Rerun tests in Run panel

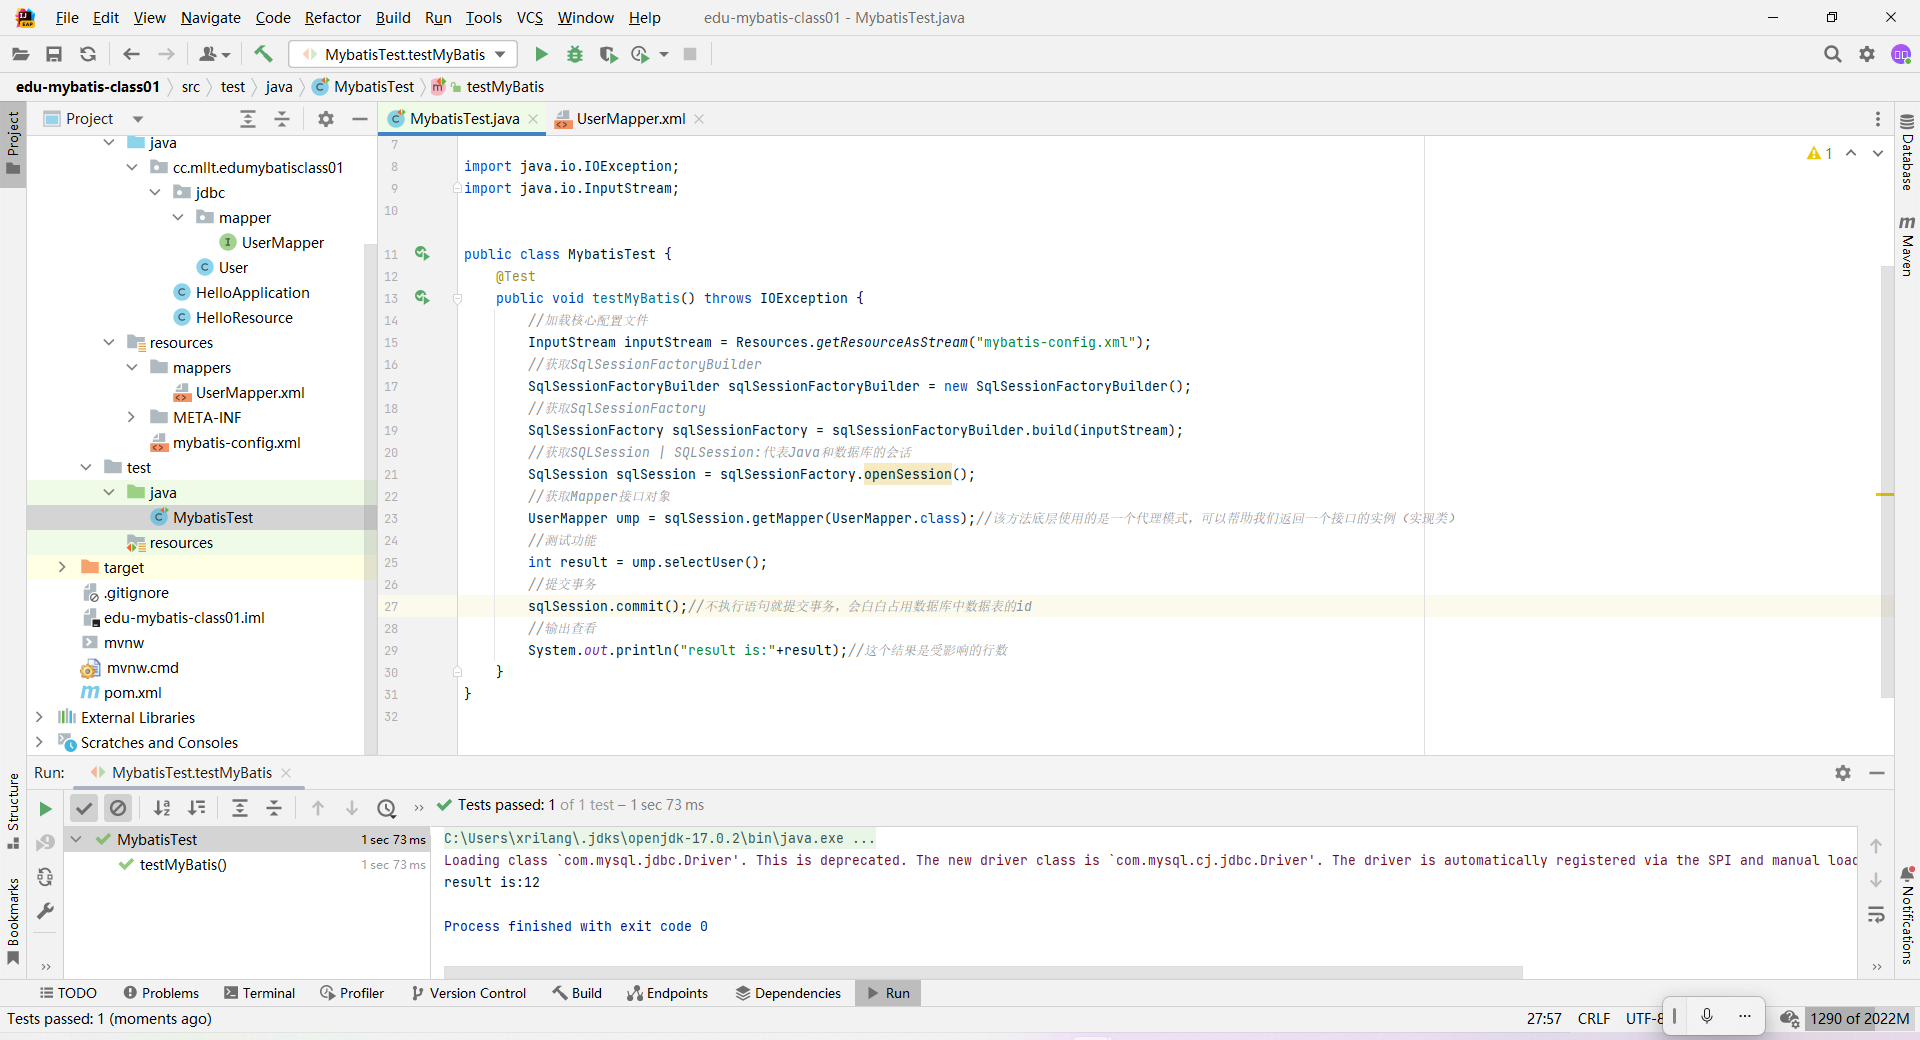pos(45,808)
